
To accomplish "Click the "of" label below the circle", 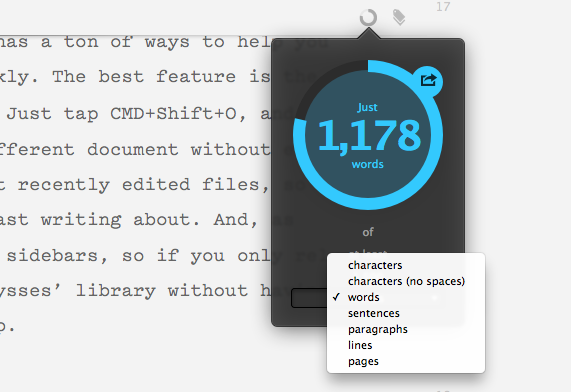I will 368,232.
